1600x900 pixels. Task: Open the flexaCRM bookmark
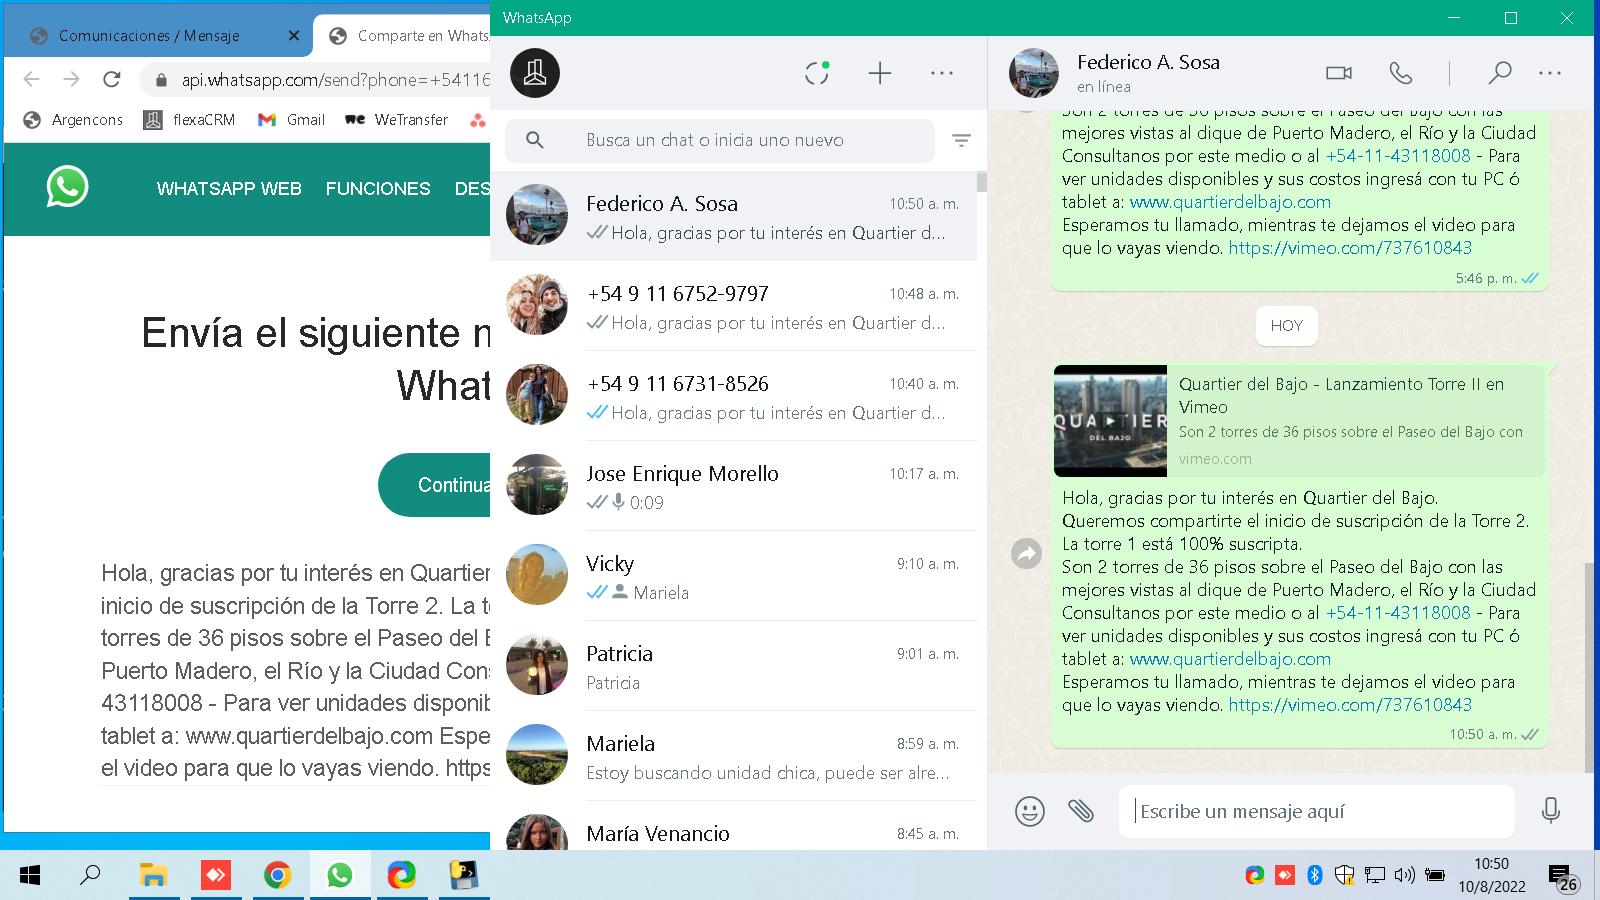[x=189, y=120]
